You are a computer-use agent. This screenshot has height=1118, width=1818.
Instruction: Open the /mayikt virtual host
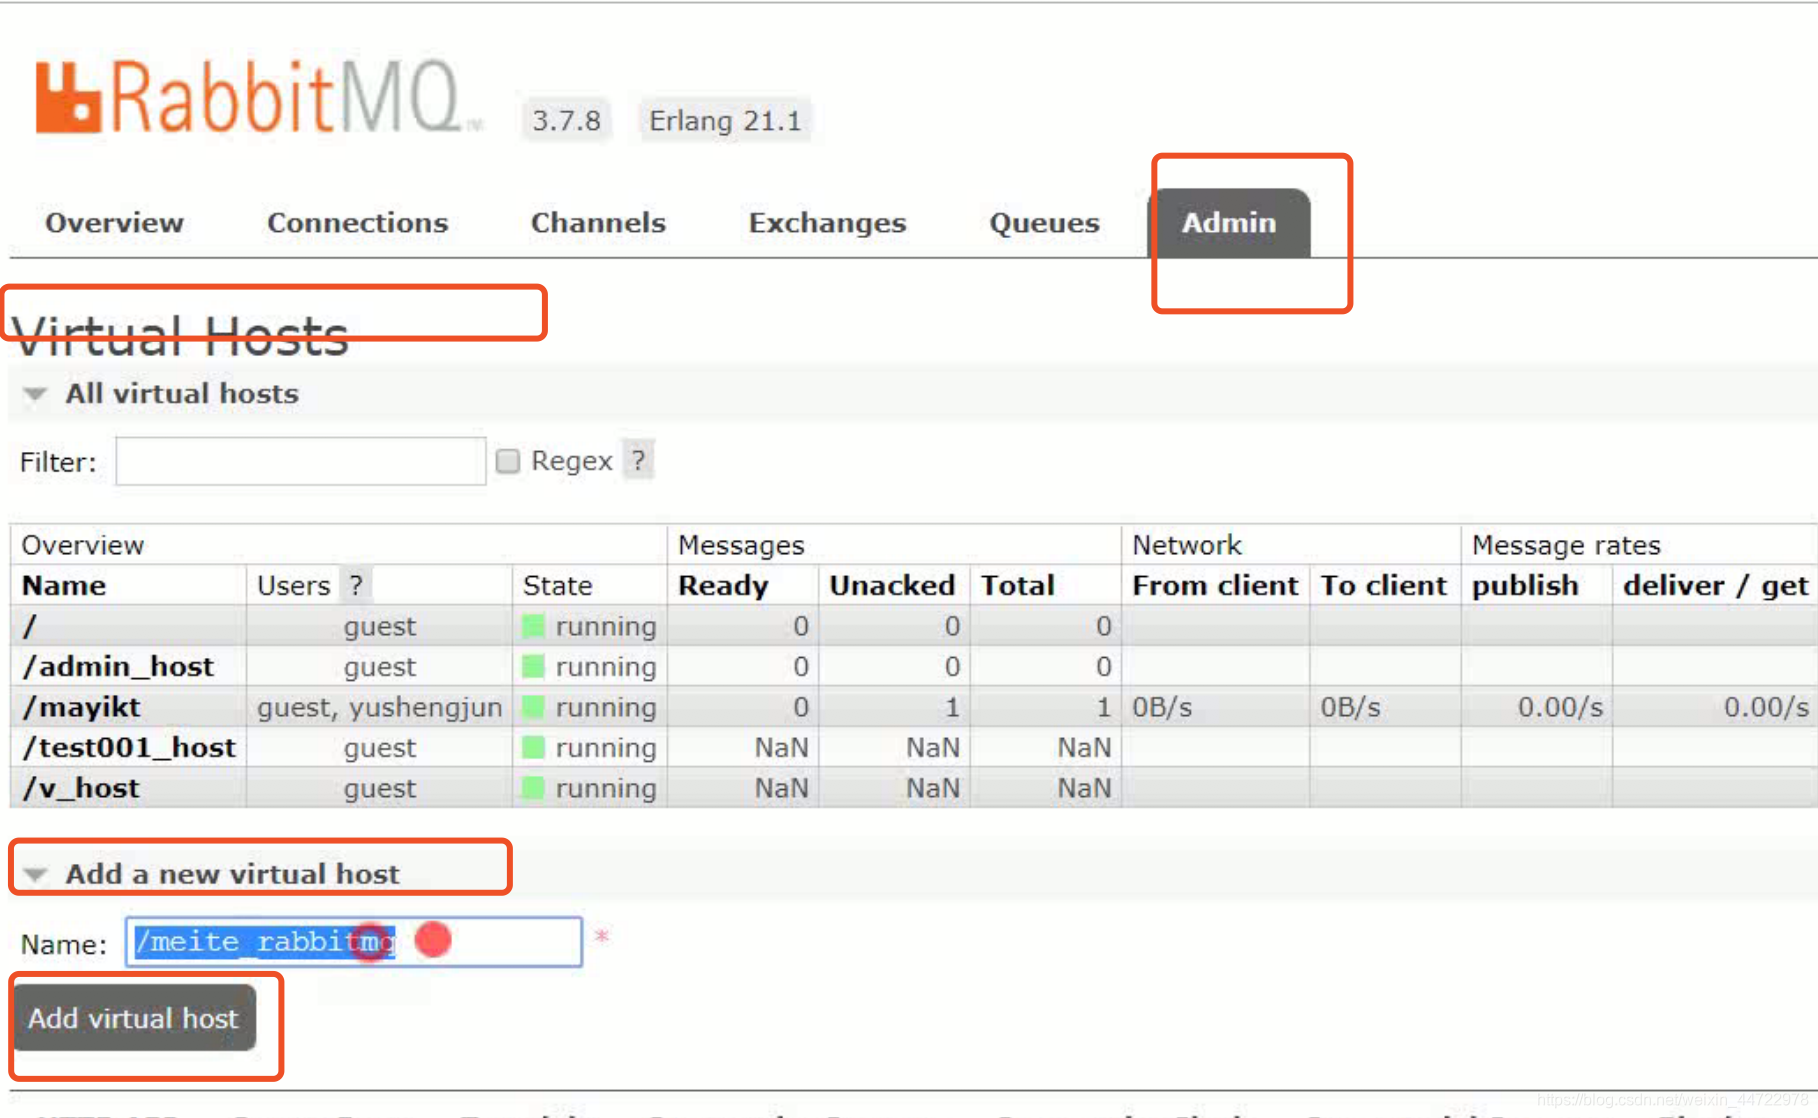[81, 708]
